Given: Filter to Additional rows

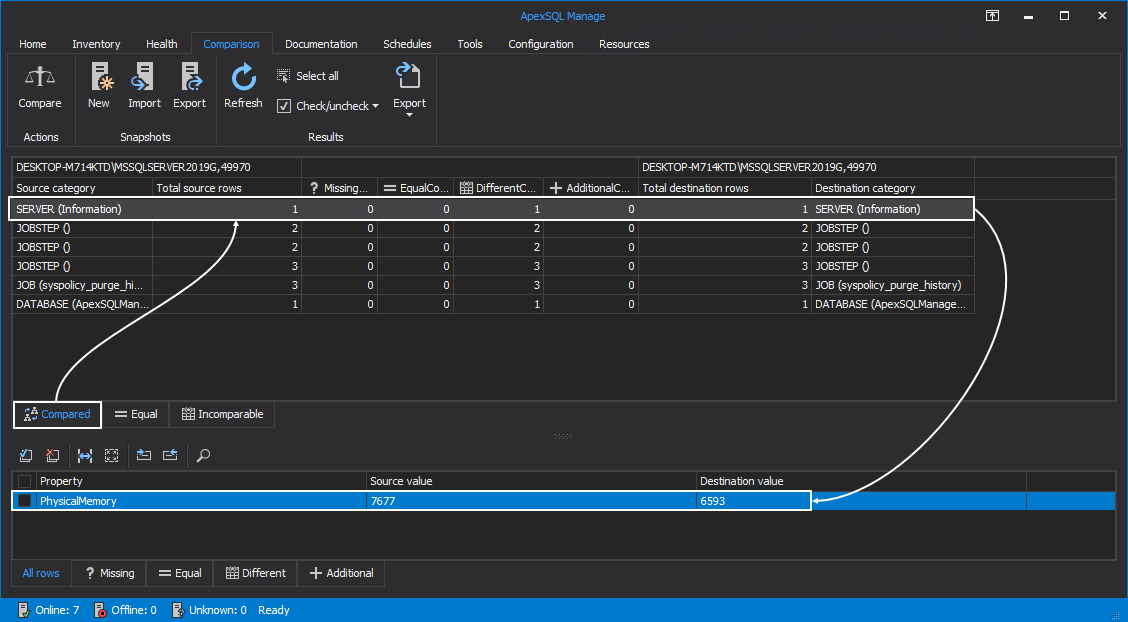Looking at the screenshot, I should pos(341,573).
